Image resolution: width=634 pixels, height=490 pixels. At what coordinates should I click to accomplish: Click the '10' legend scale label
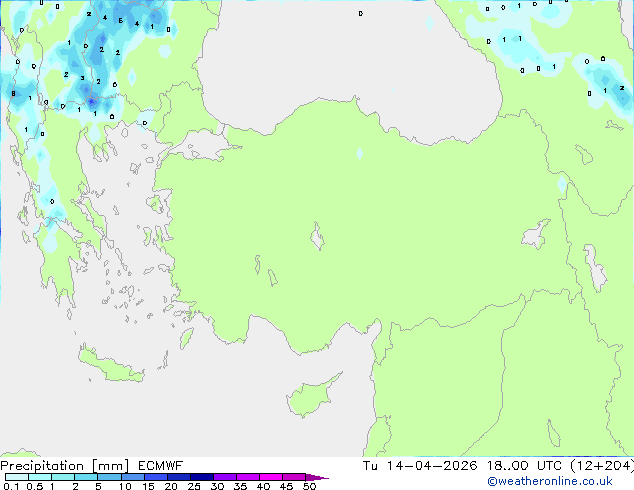coord(125,486)
